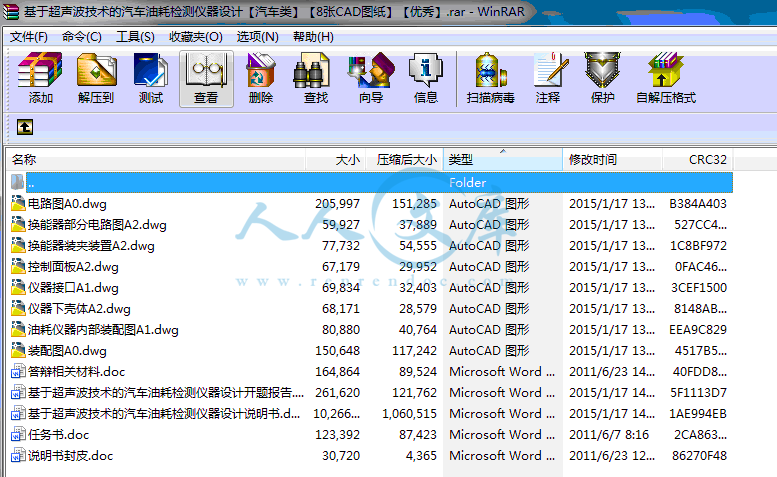Sort by CRC32 column header

[698, 159]
